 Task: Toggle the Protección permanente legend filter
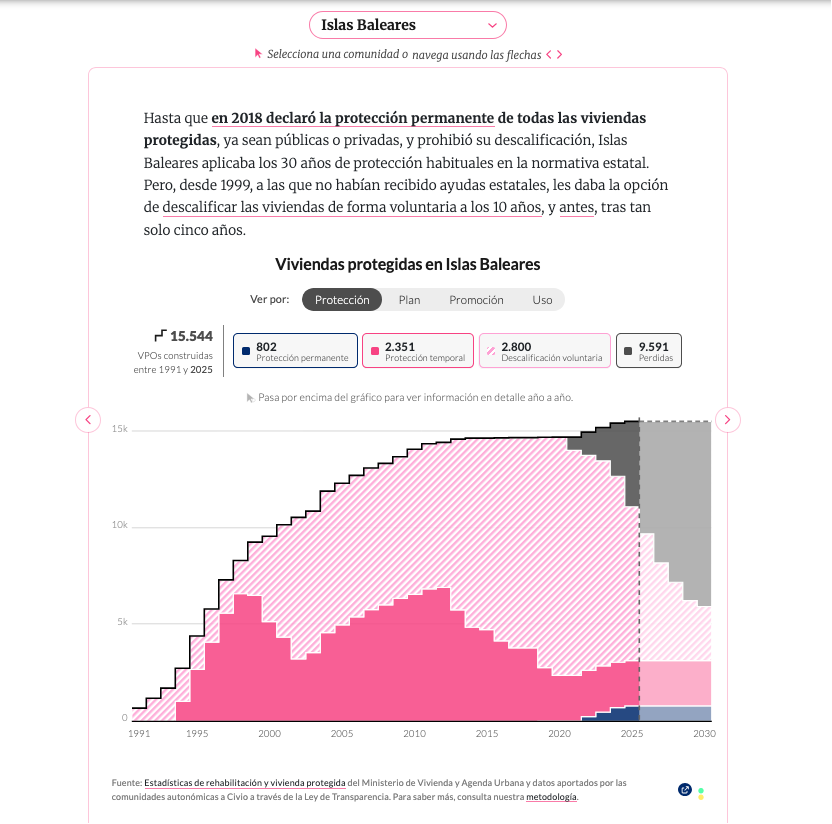click(x=296, y=351)
